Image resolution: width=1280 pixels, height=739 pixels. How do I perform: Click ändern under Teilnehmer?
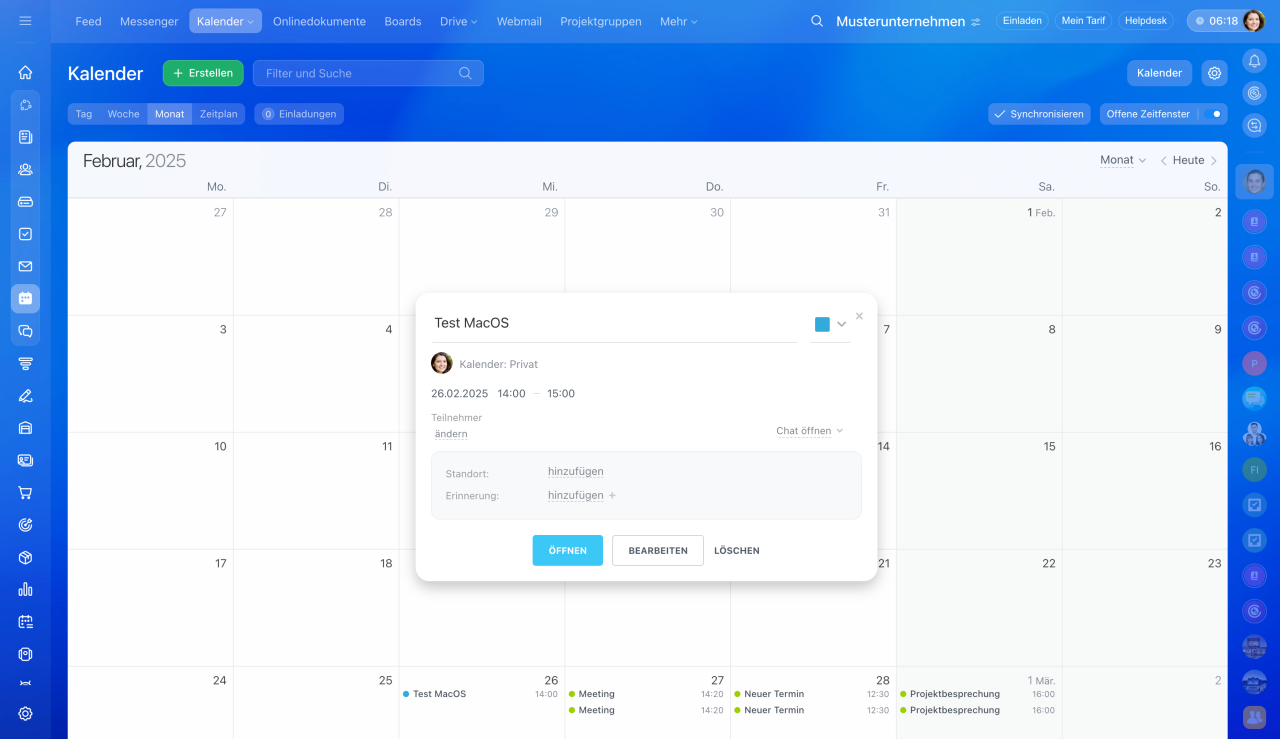[451, 434]
